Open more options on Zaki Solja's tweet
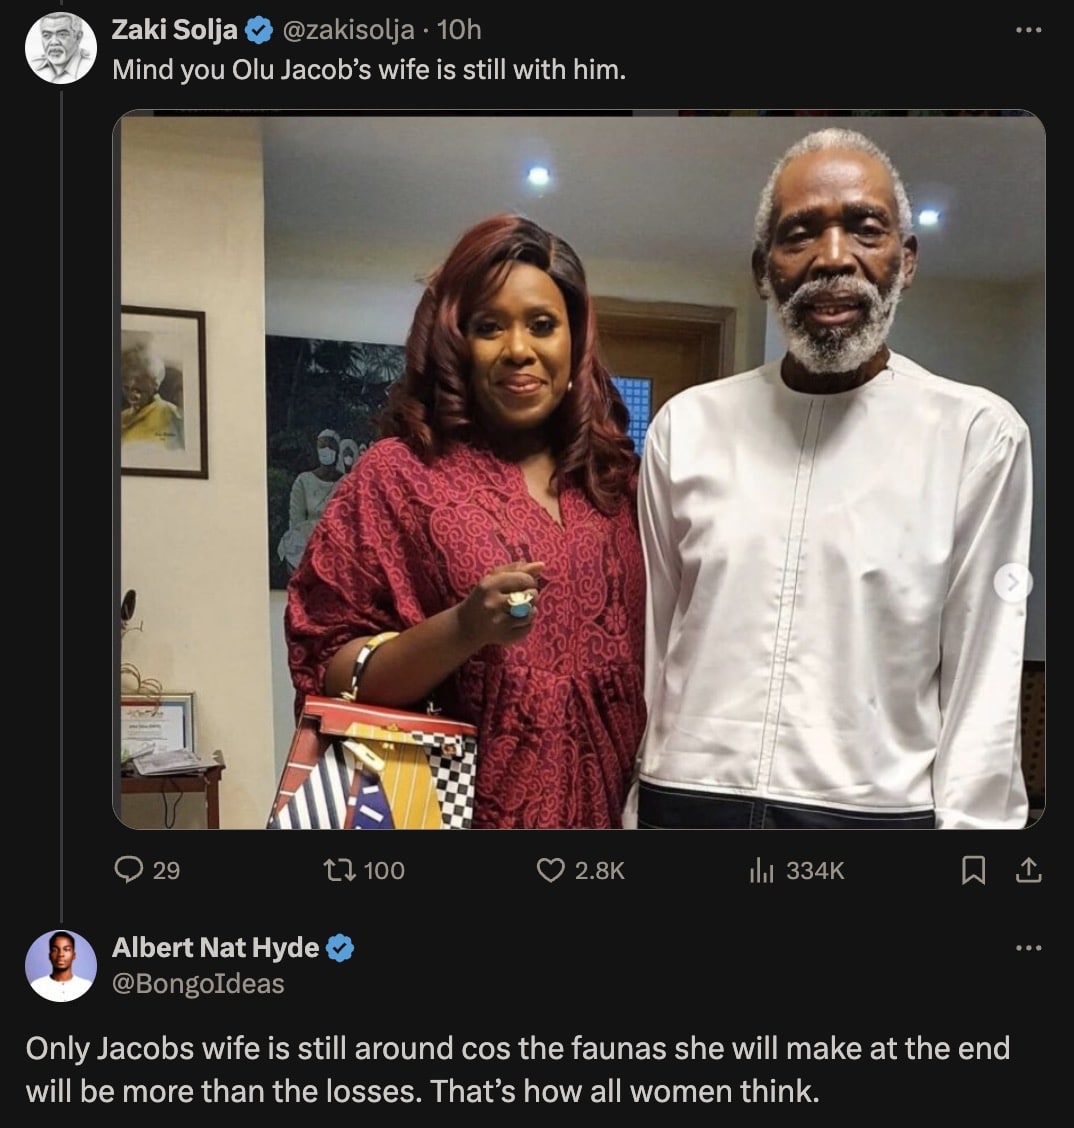The image size is (1074, 1128). [x=1028, y=30]
